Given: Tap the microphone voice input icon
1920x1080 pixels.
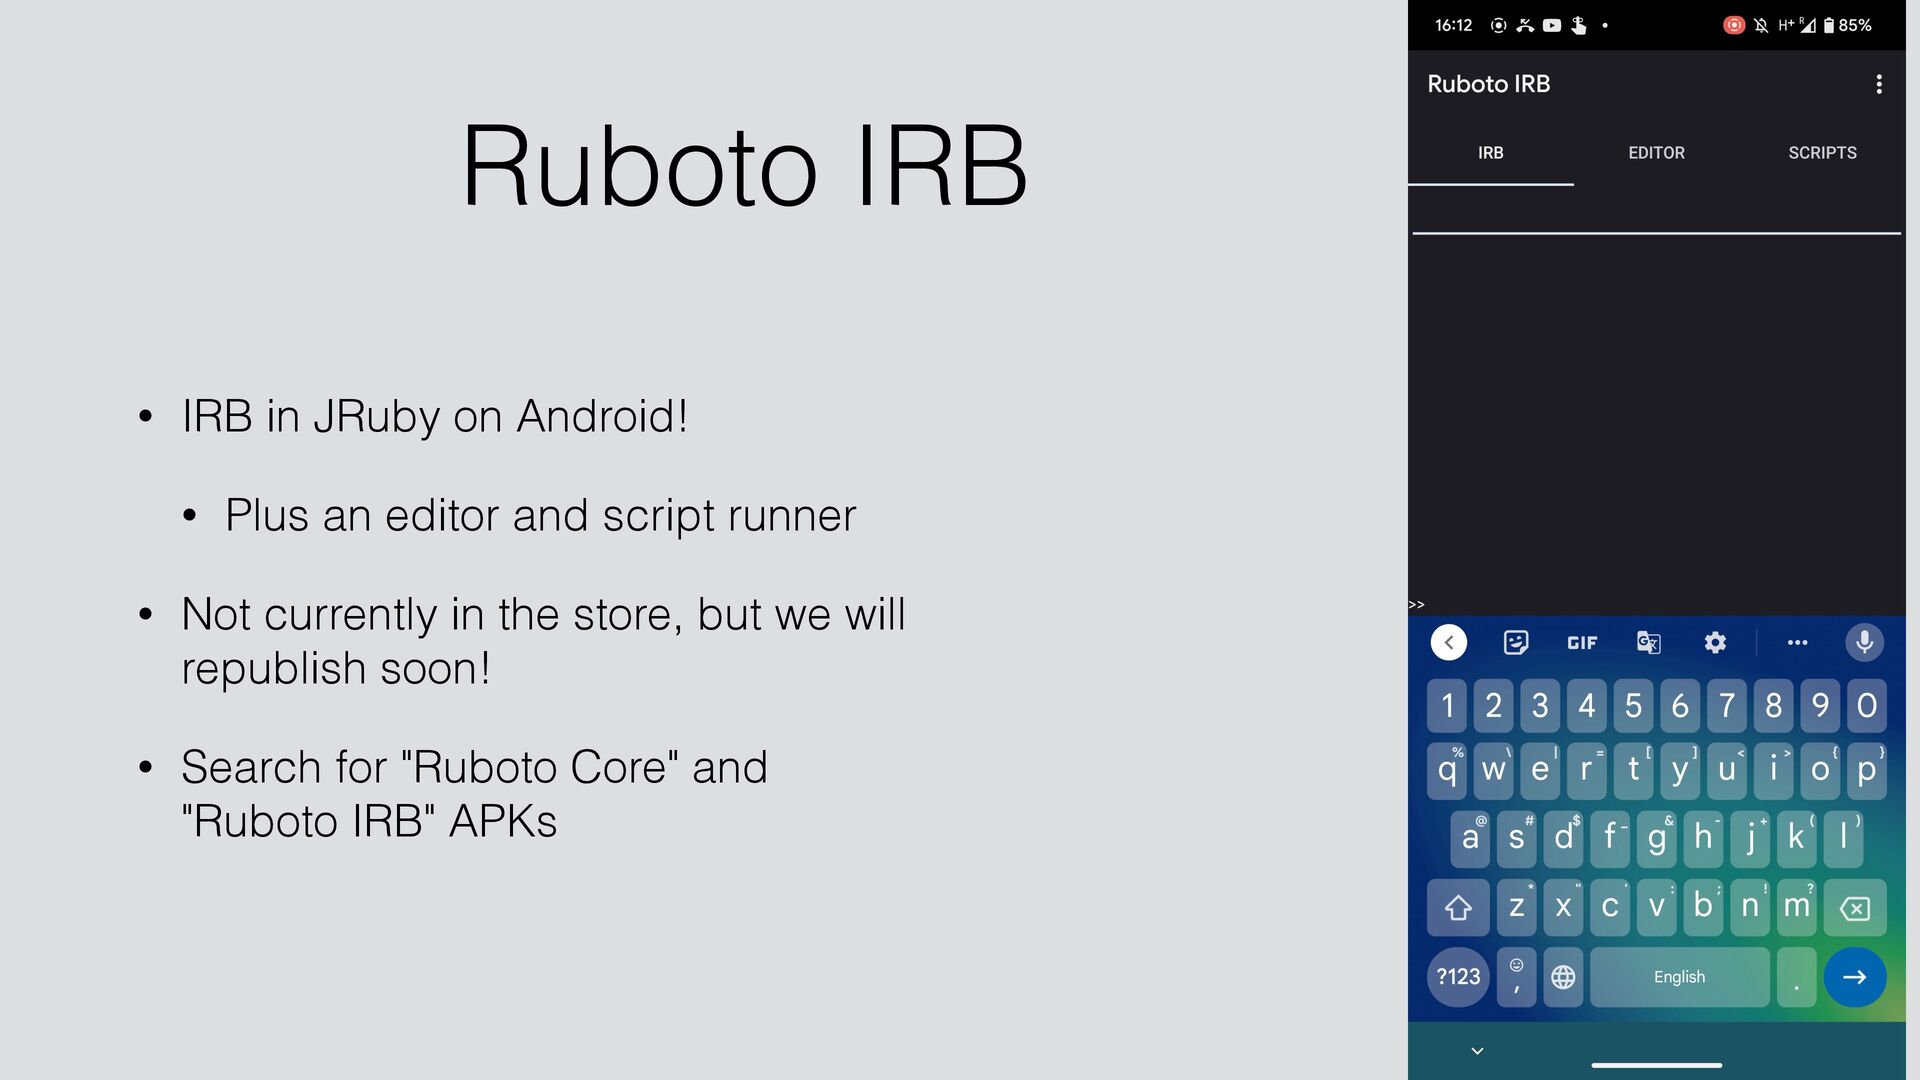Looking at the screenshot, I should [1864, 642].
